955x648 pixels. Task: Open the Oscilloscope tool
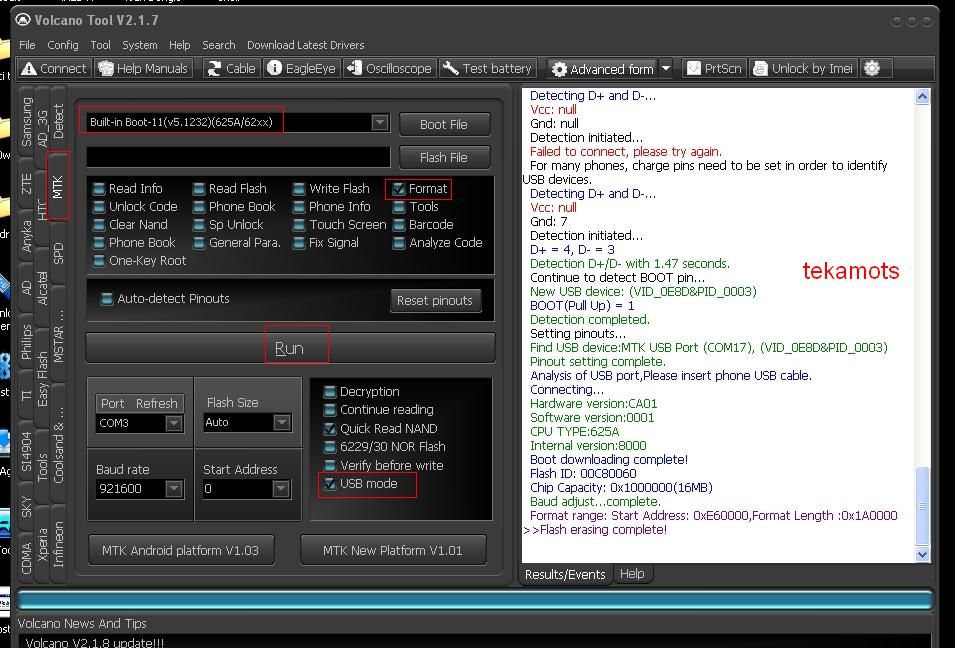tap(389, 68)
